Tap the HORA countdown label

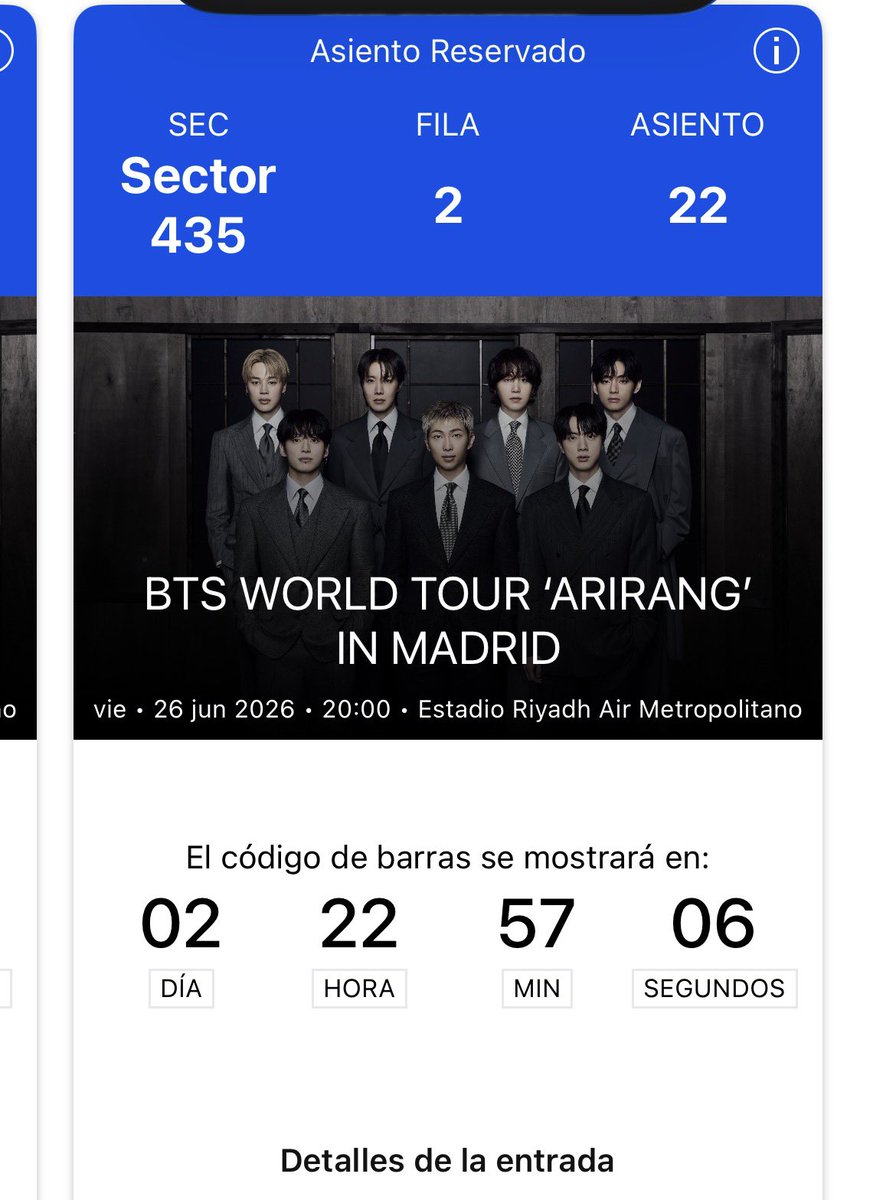[x=359, y=988]
